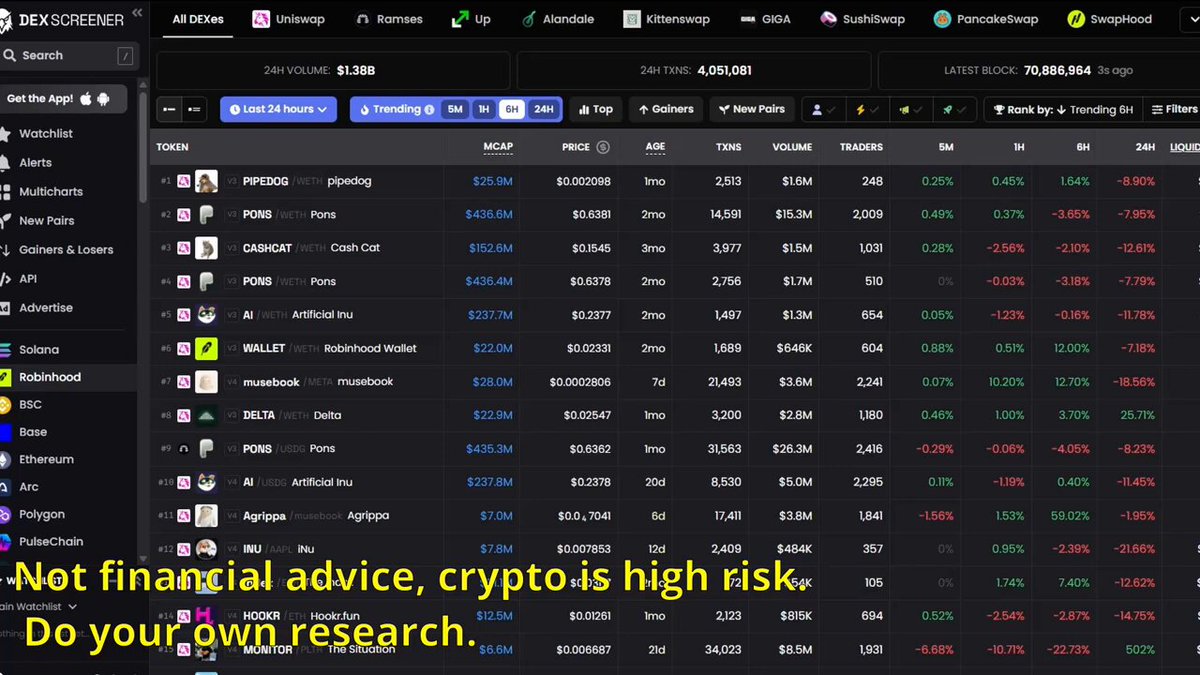Expand the Watchlist chevron at sidebar bottom

pyautogui.click(x=72, y=606)
